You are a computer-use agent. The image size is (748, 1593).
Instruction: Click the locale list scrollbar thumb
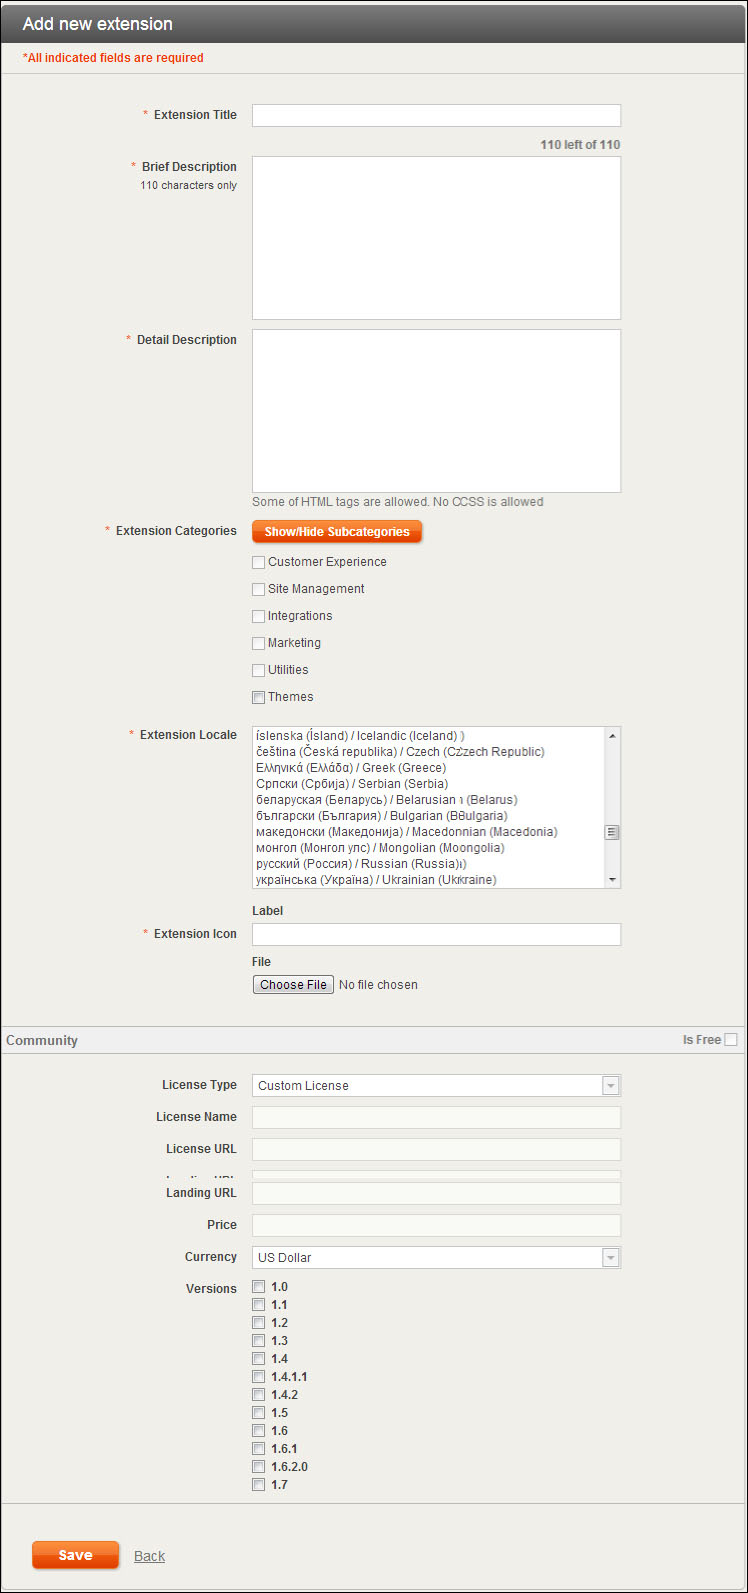point(612,832)
